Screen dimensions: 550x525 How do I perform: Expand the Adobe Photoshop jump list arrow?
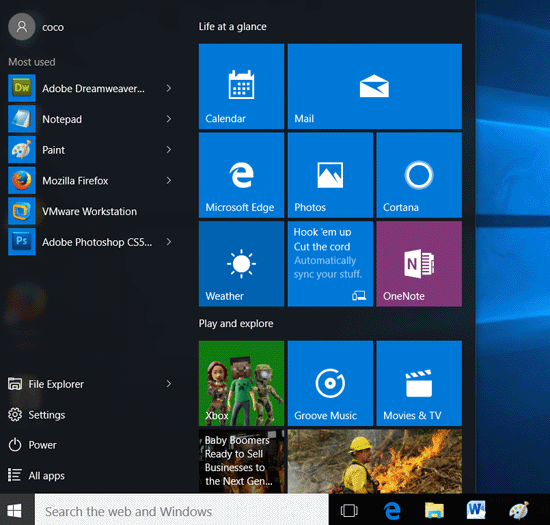(x=169, y=242)
